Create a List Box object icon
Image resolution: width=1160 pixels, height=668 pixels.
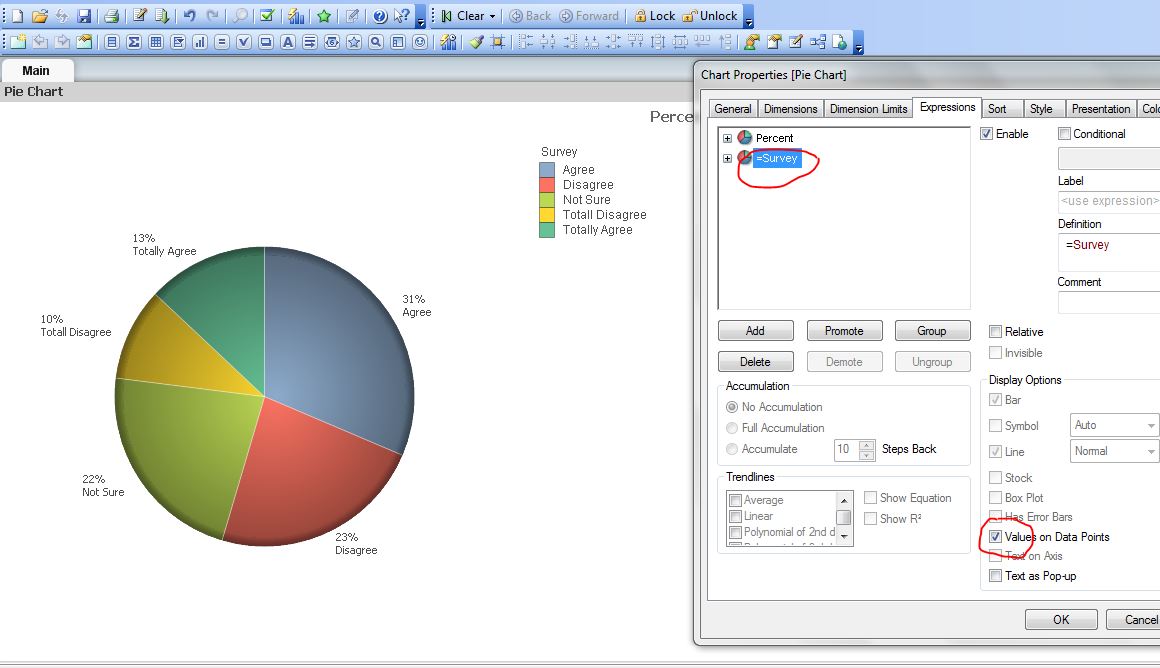point(112,42)
